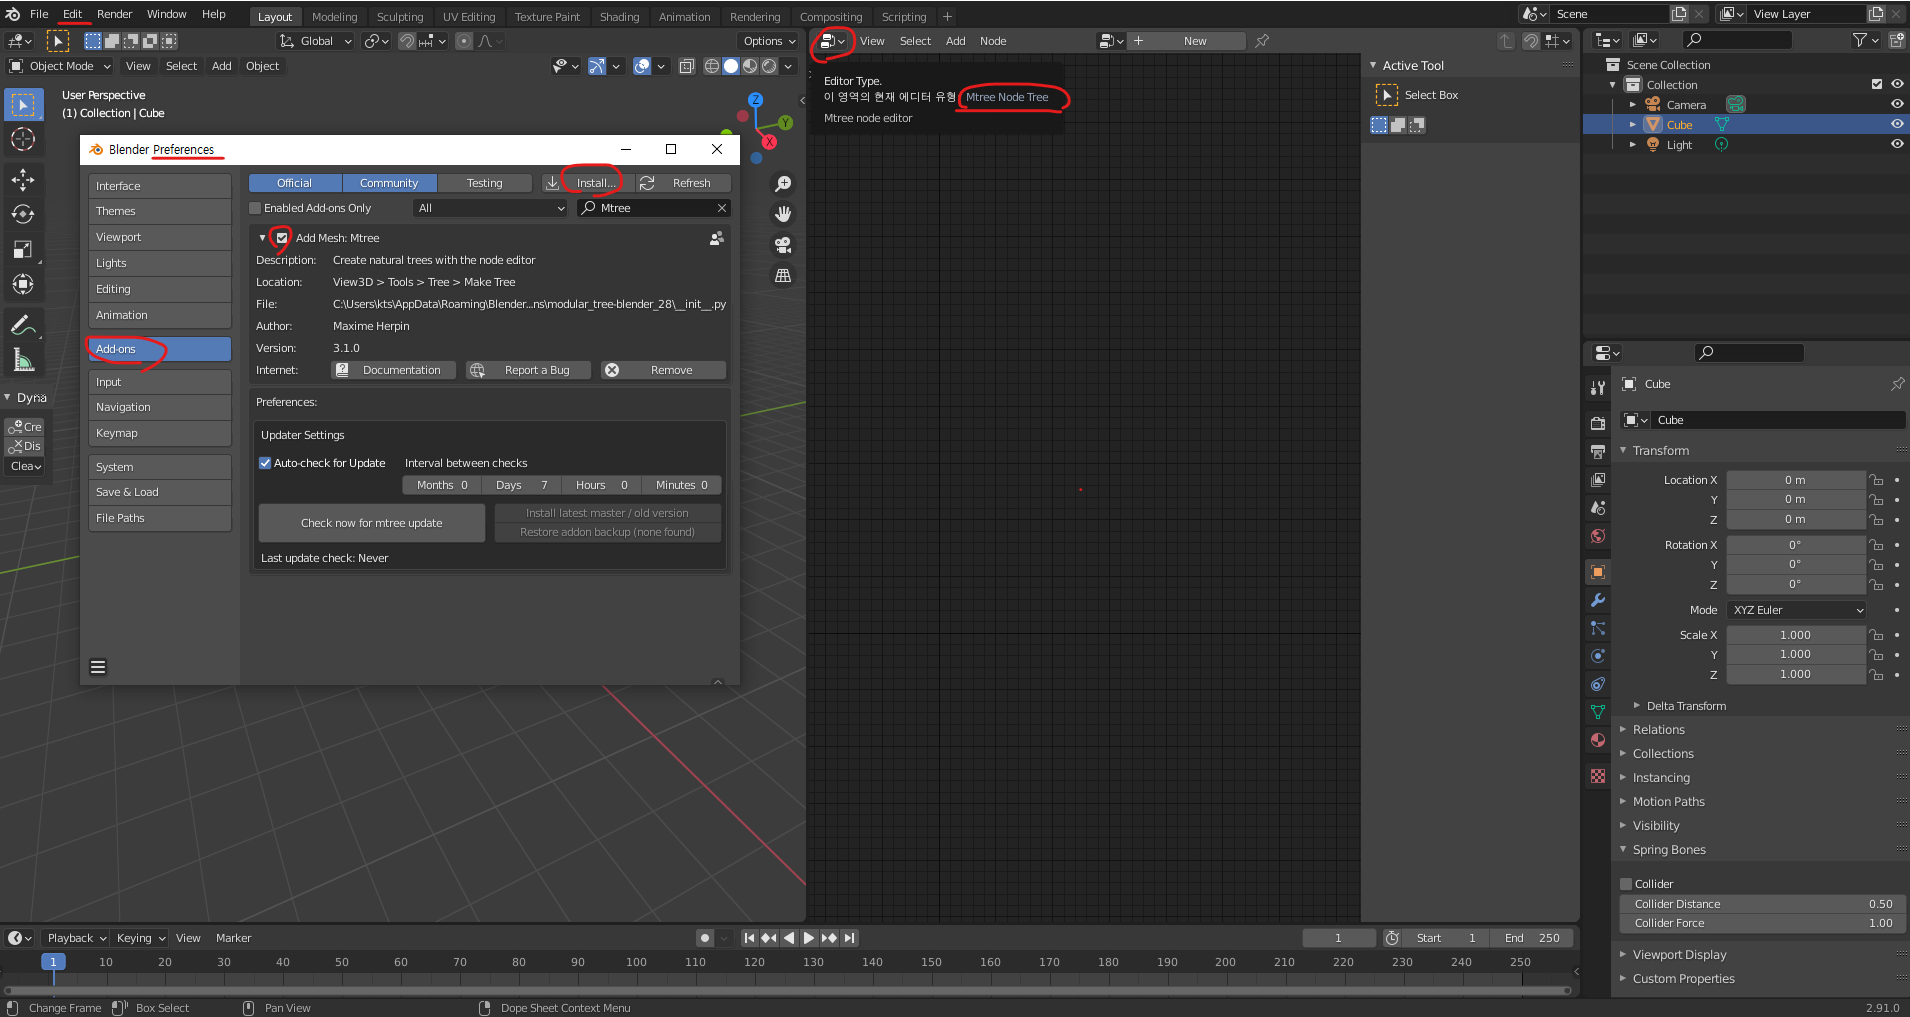Switch to the Shading workspace tab
This screenshot has height=1017, width=1910.
click(619, 17)
